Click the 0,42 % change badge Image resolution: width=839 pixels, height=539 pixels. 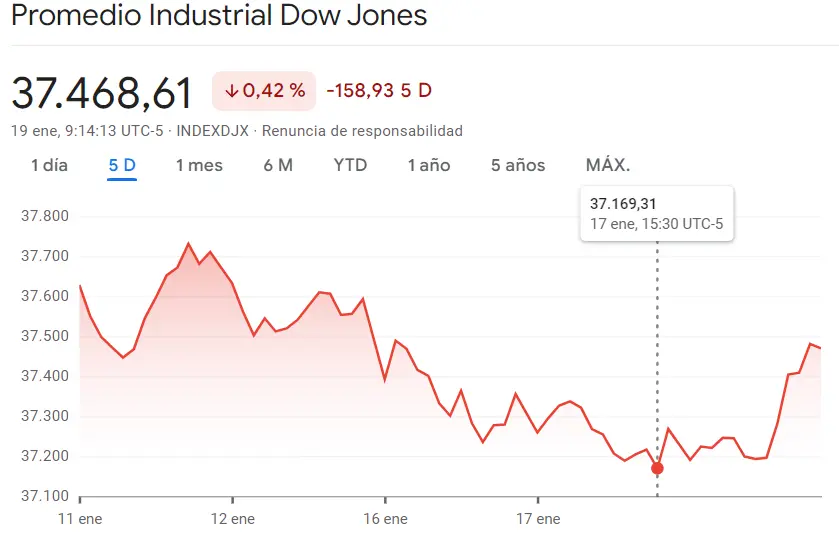click(263, 91)
